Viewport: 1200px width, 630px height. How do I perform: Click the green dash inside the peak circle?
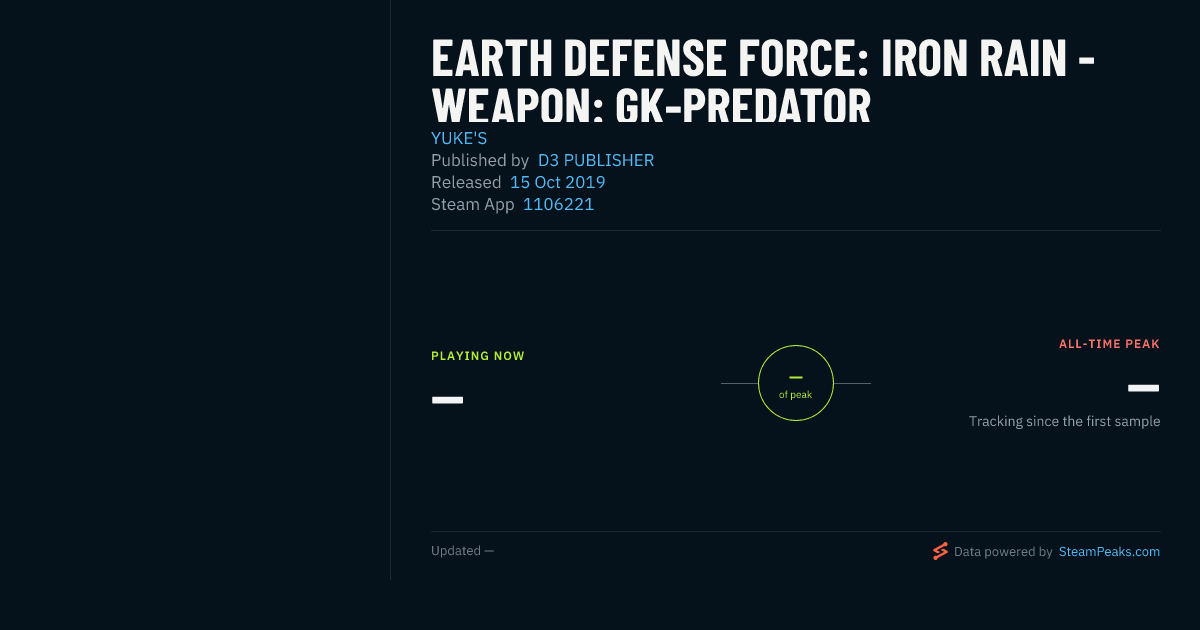click(x=796, y=377)
